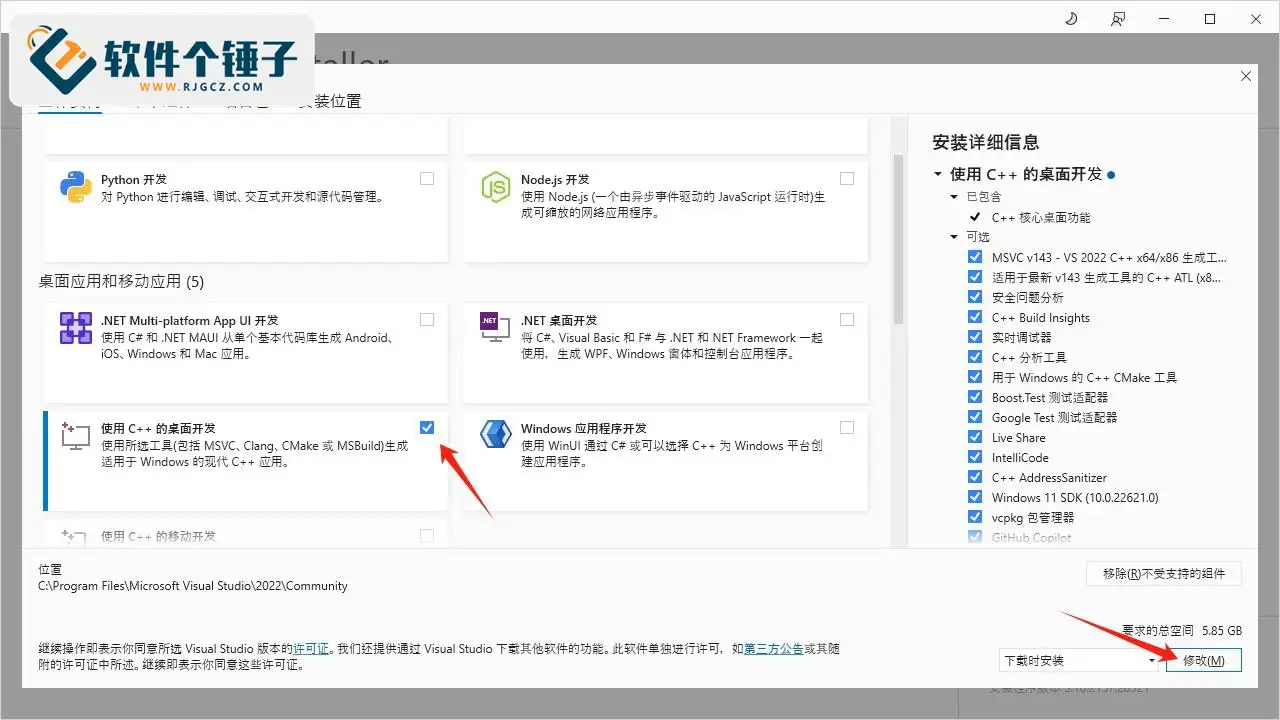Uncheck the 使用 C++ 的桌面开发 workload
Screen dimensions: 1280x720
coord(427,428)
